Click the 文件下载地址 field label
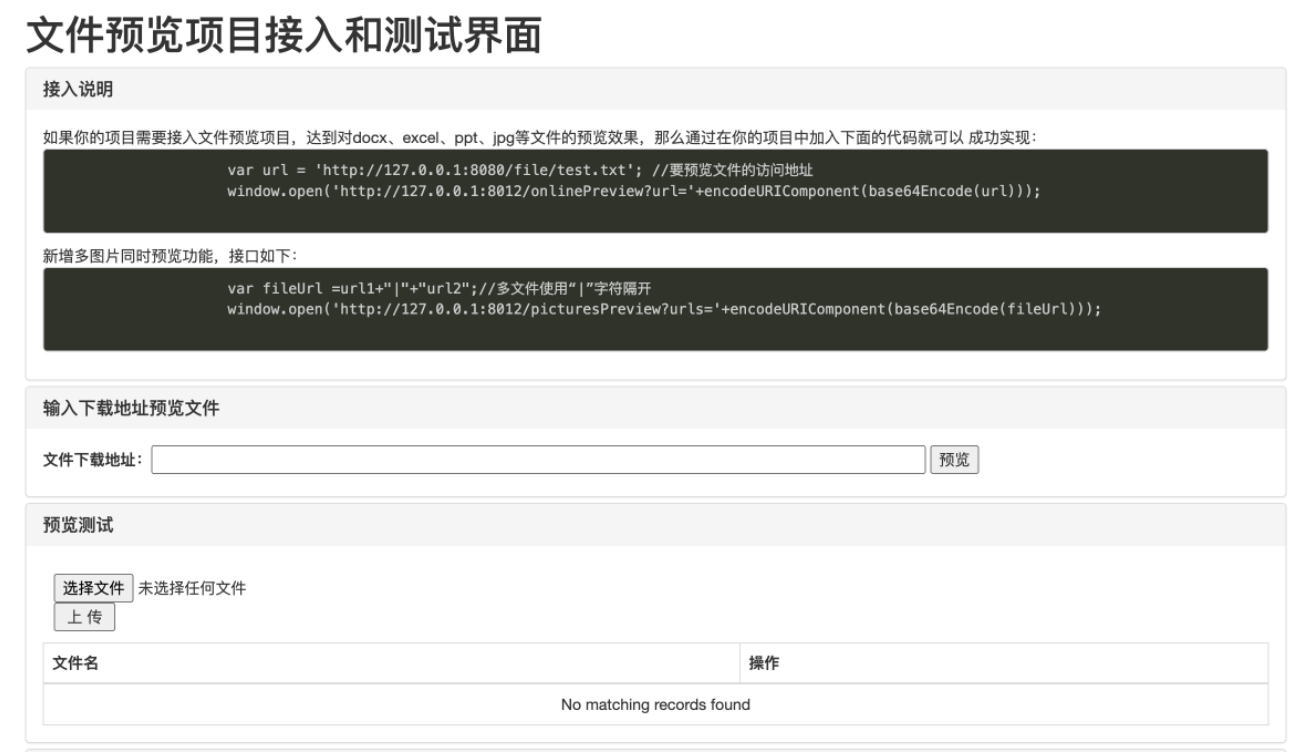 click(x=93, y=460)
